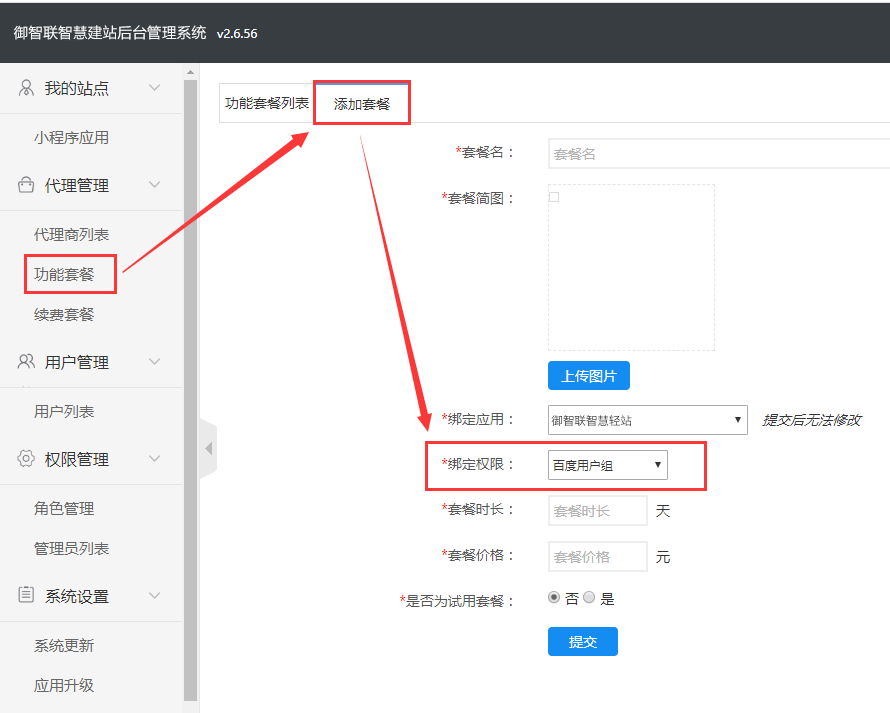Open 功能套餐 in the sidebar
The image size is (890, 713).
pyautogui.click(x=64, y=274)
